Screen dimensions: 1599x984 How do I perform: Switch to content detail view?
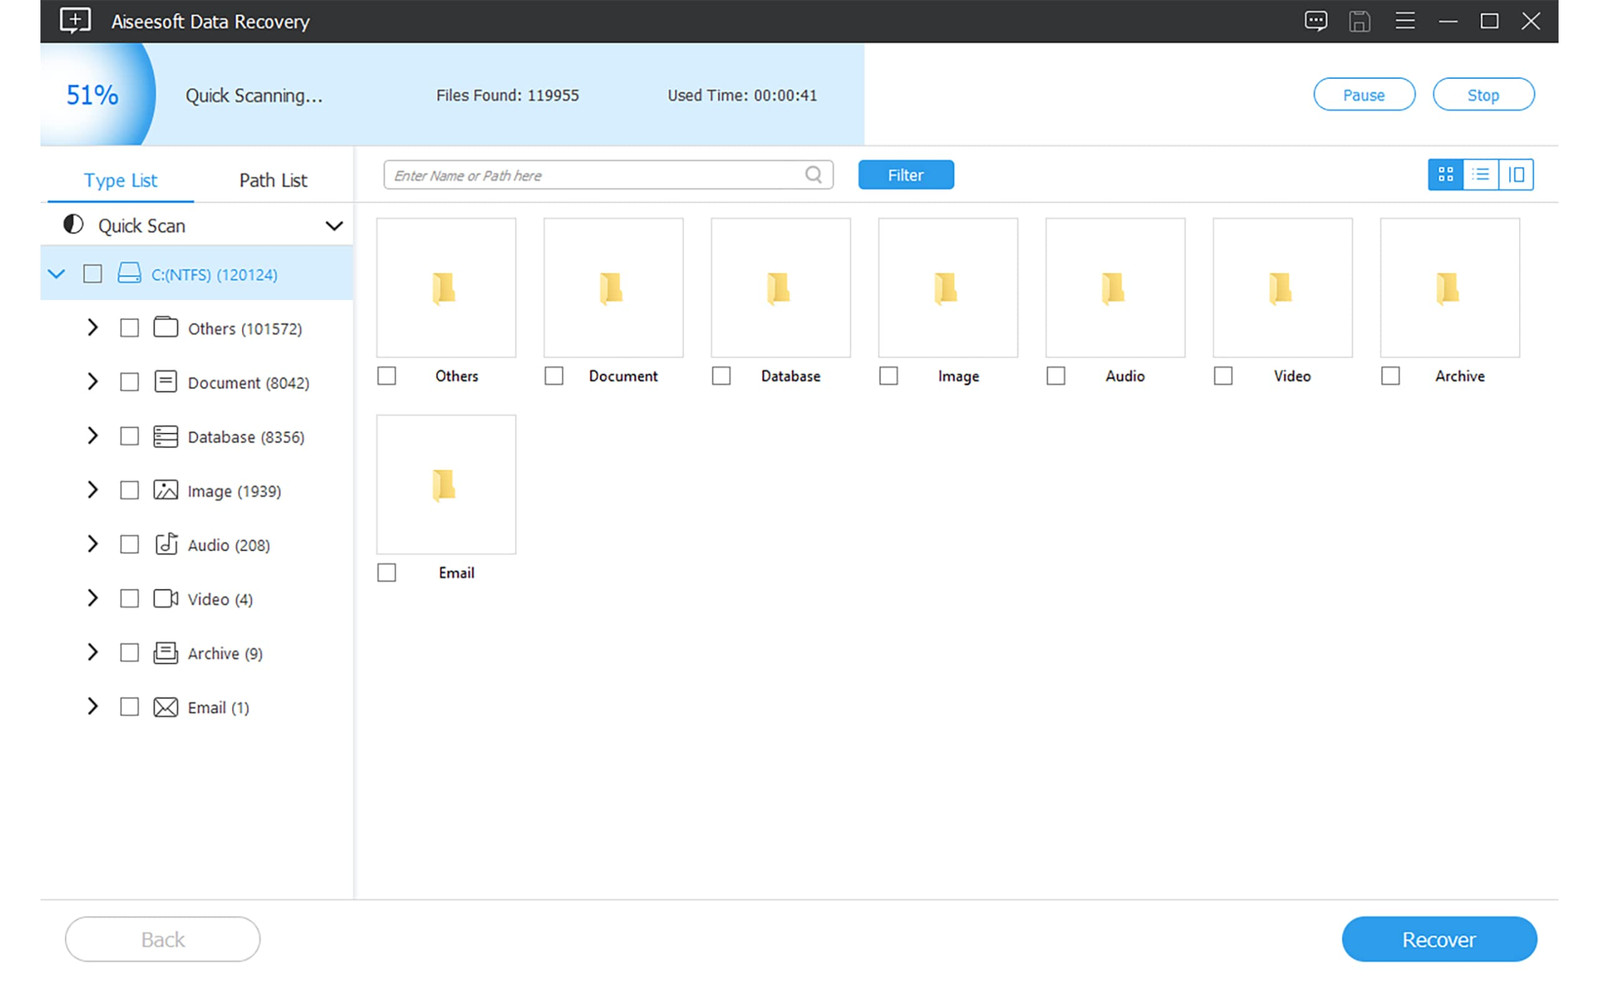1516,175
